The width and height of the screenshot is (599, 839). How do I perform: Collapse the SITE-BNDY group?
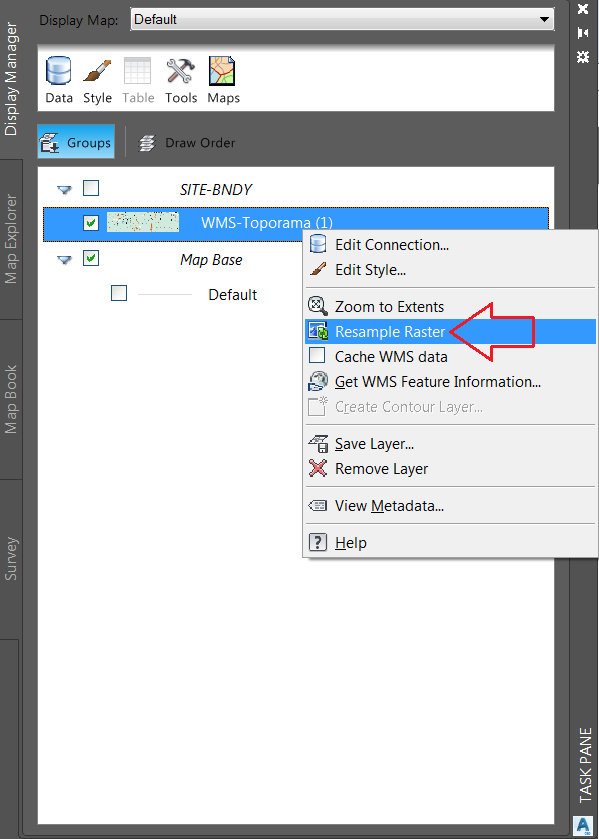[x=64, y=189]
